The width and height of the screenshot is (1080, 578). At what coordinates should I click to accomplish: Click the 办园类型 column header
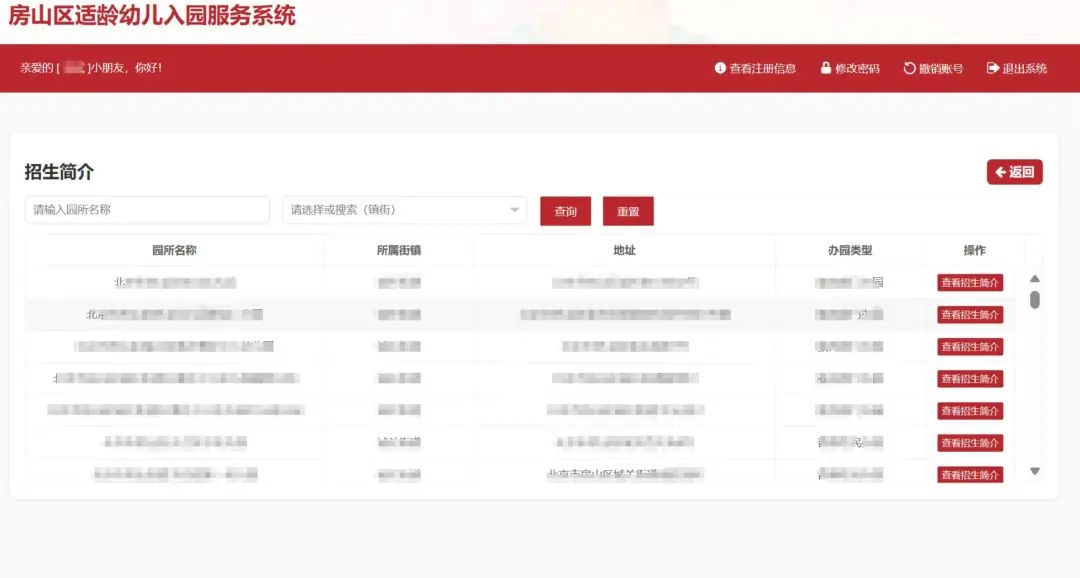pos(850,250)
